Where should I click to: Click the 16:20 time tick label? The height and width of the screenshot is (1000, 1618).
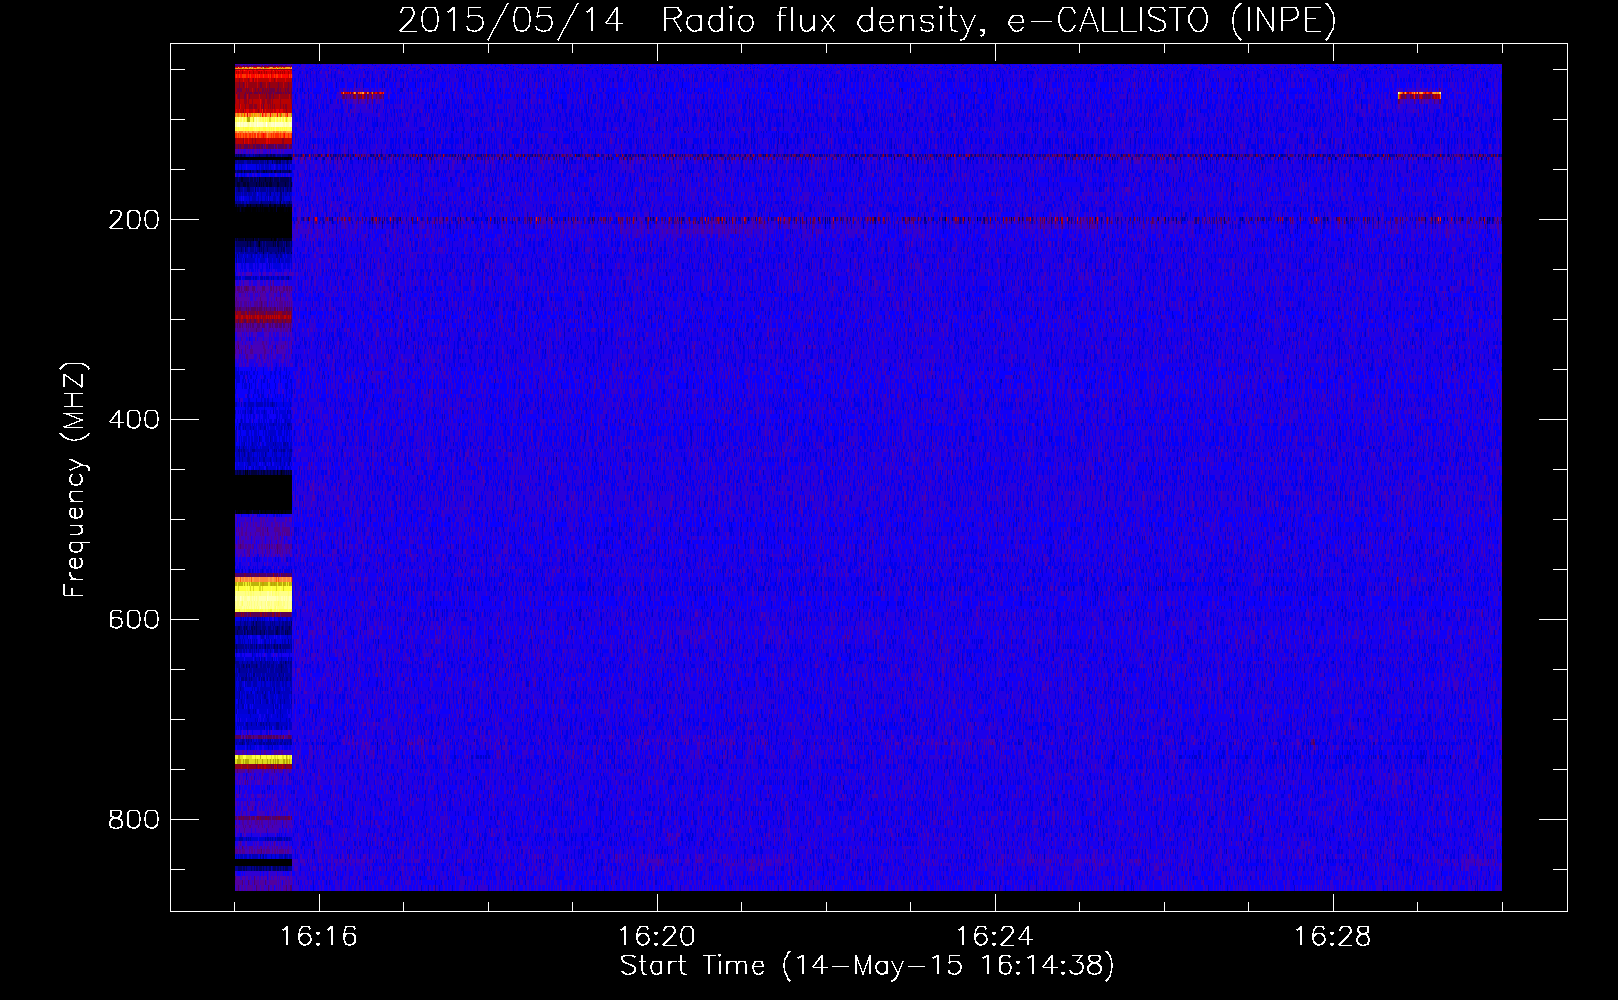point(657,936)
